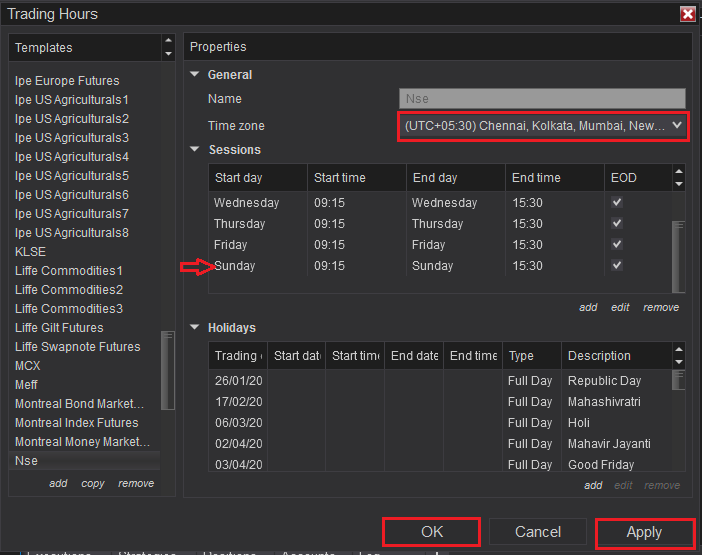Select the KLSE template from list
This screenshot has width=702, height=555.
click(30, 252)
